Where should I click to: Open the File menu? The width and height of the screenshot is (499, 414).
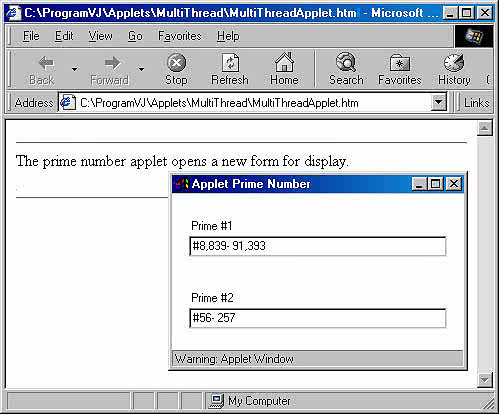31,36
